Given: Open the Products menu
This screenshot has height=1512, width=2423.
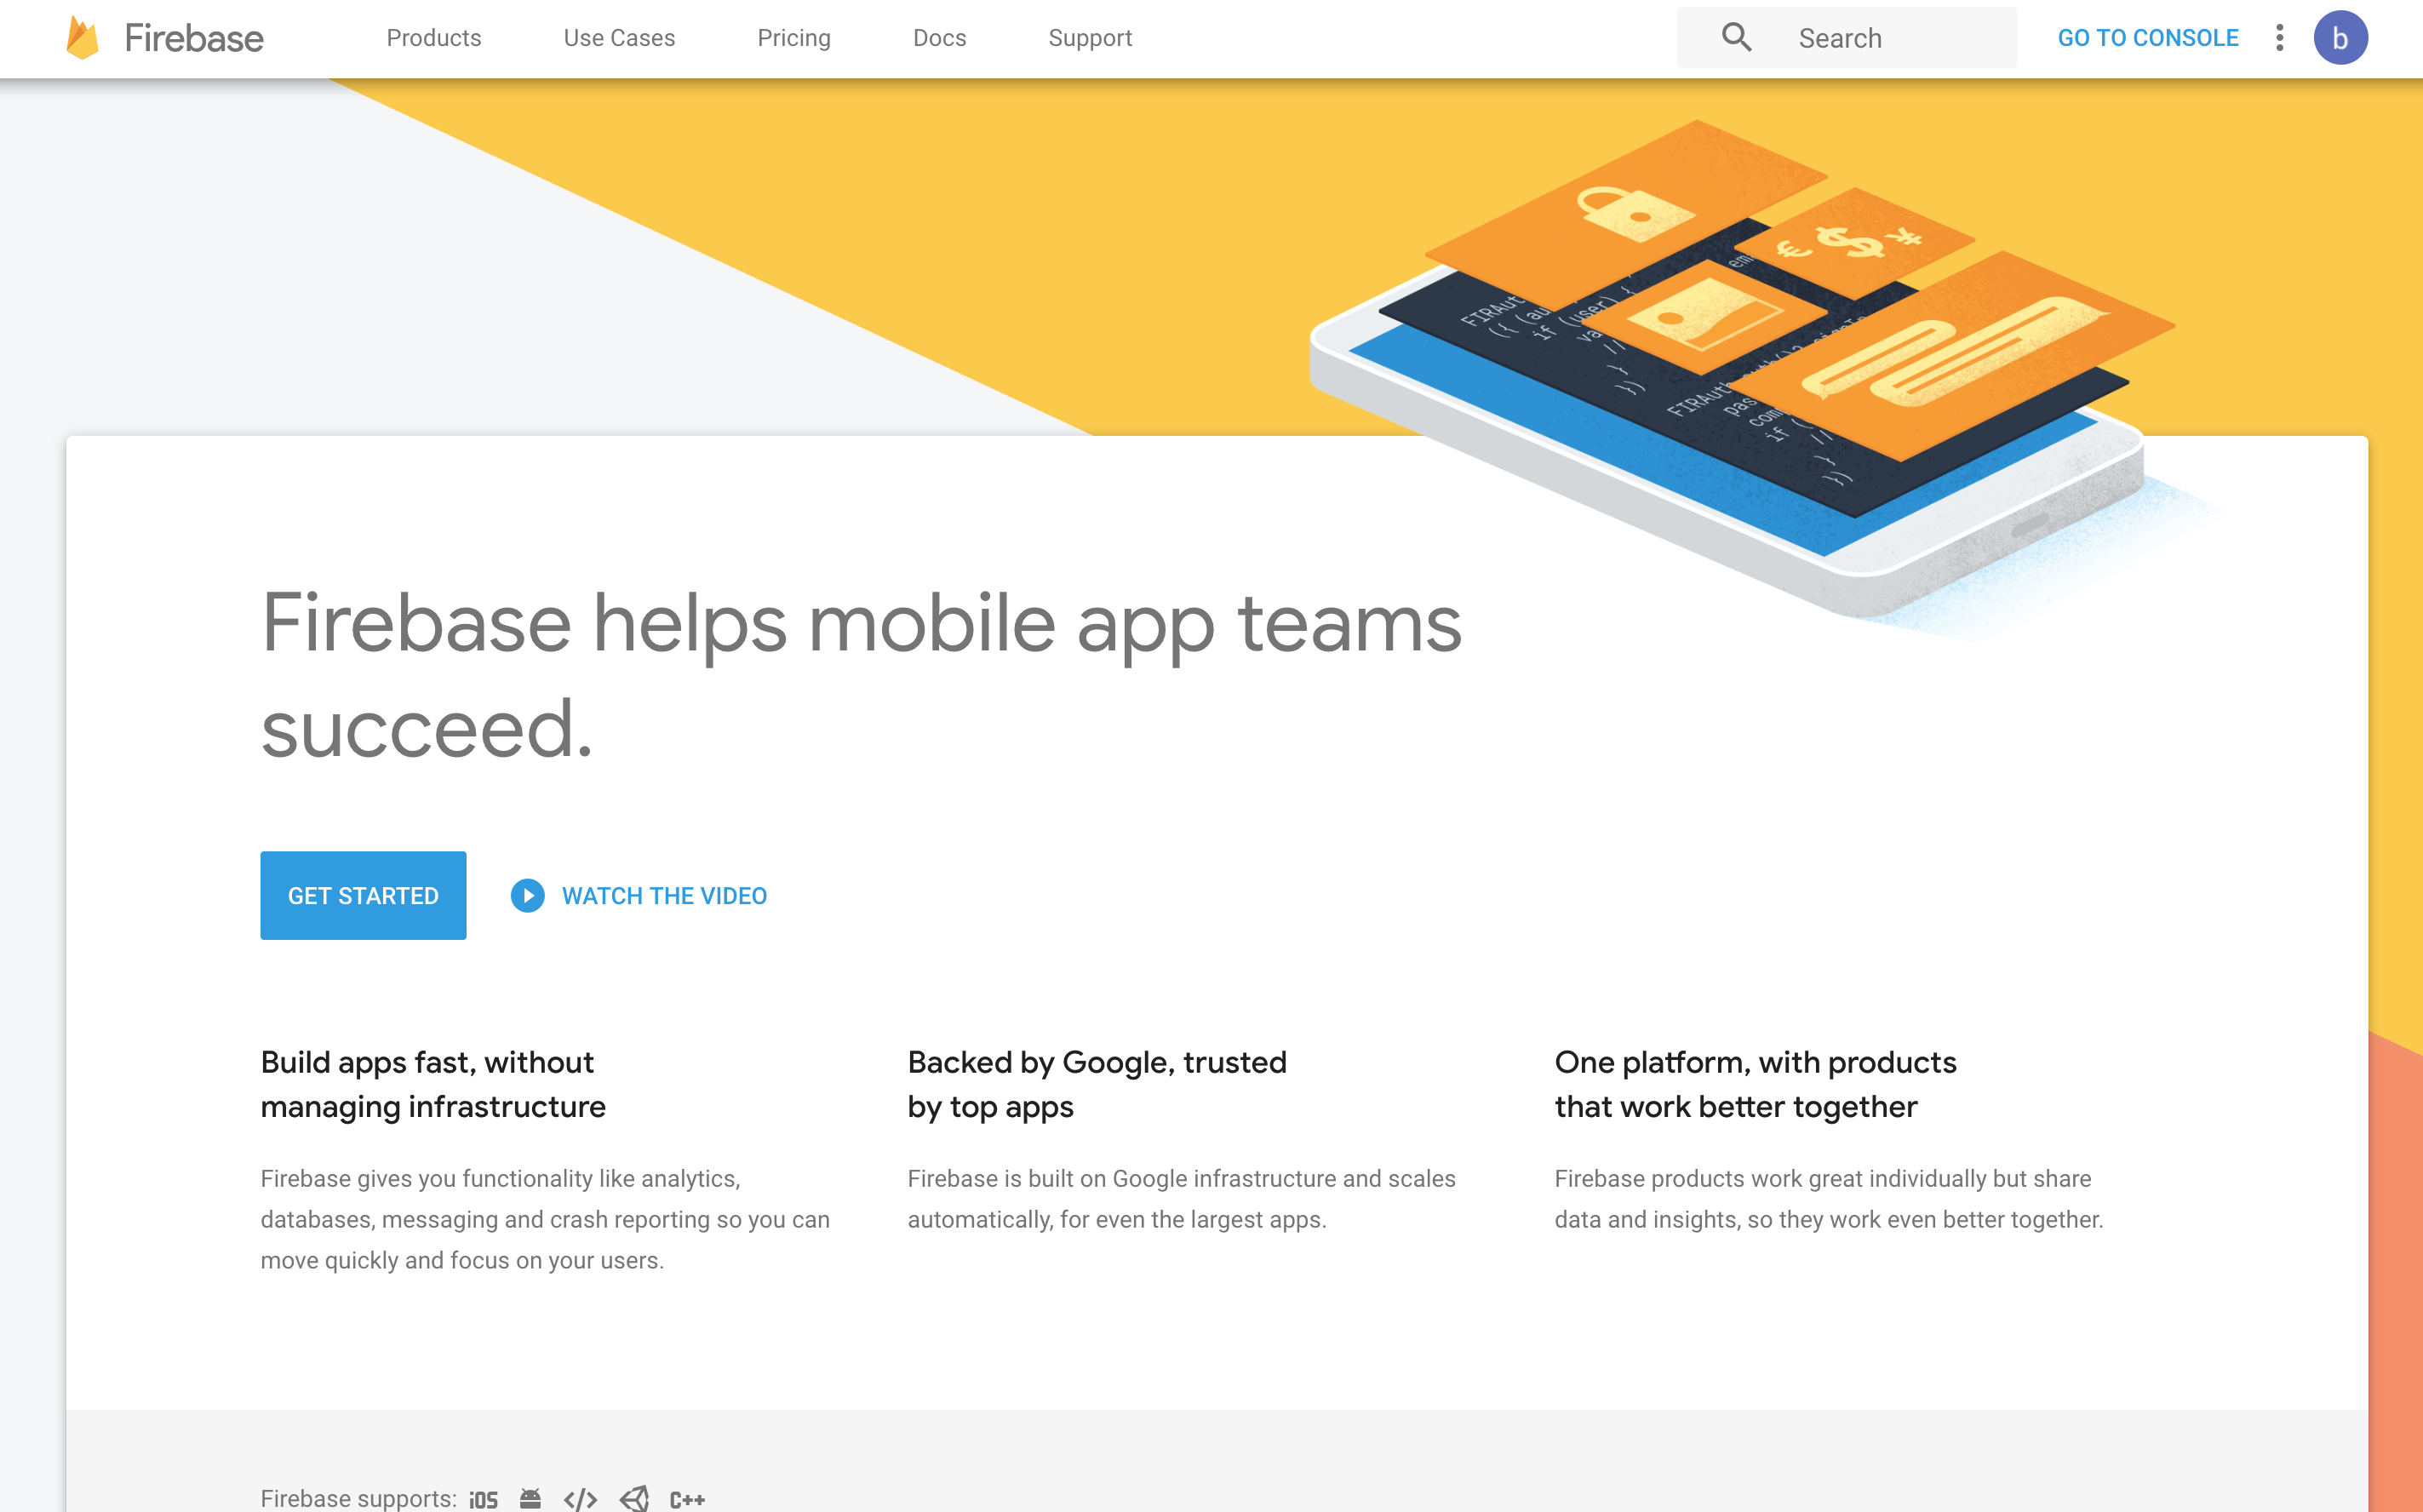Looking at the screenshot, I should pyautogui.click(x=432, y=38).
